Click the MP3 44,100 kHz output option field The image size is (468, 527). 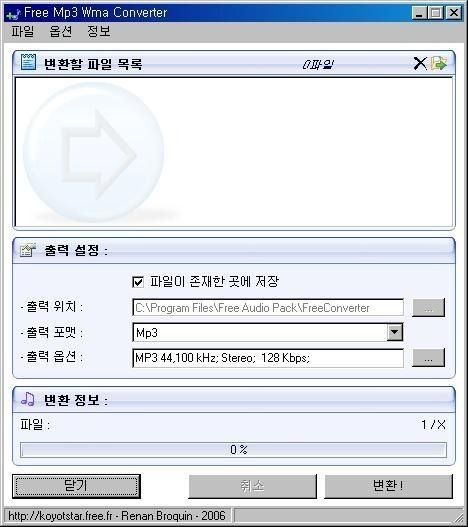coord(268,358)
